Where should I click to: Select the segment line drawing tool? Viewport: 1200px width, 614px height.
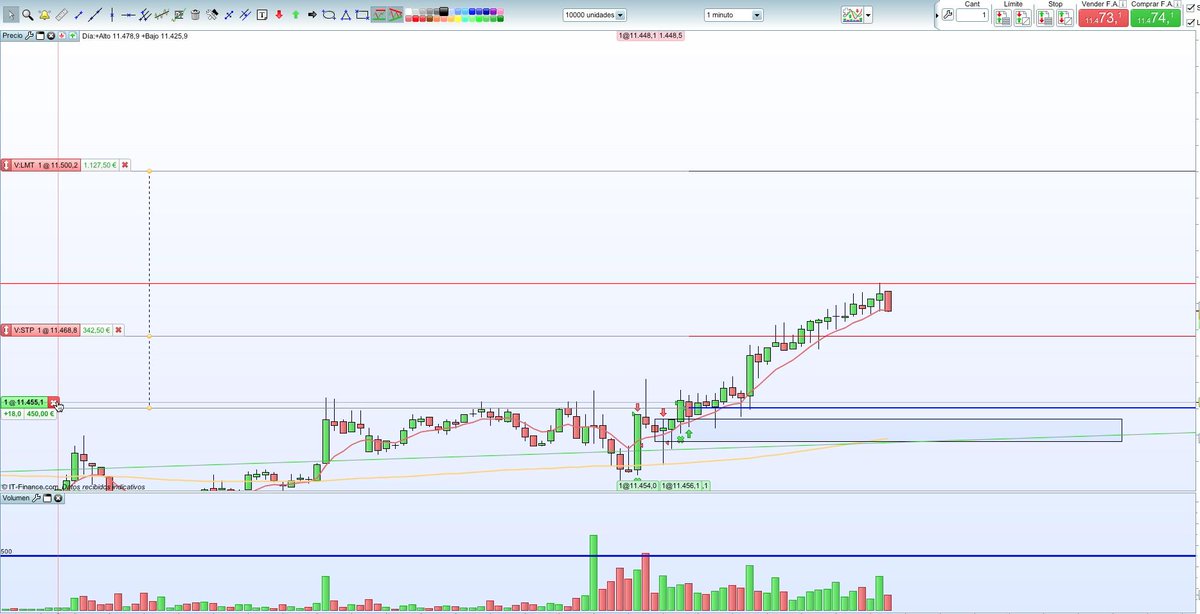(78, 15)
